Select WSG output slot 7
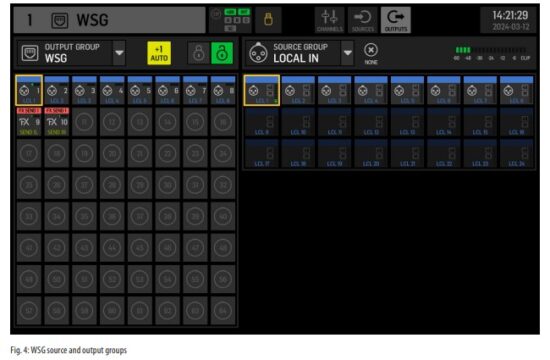 click(x=195, y=90)
